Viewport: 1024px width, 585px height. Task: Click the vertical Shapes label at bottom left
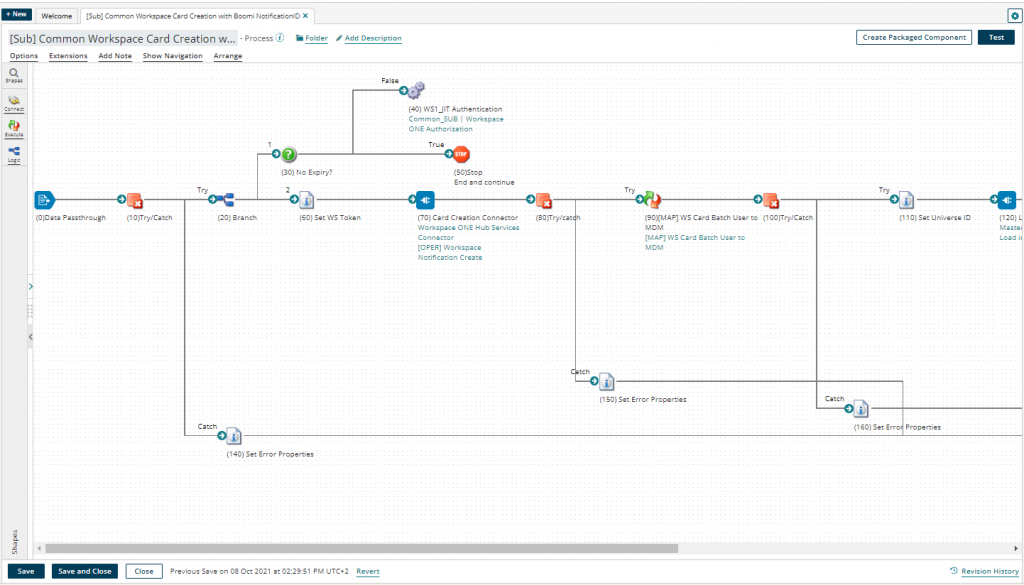14,541
